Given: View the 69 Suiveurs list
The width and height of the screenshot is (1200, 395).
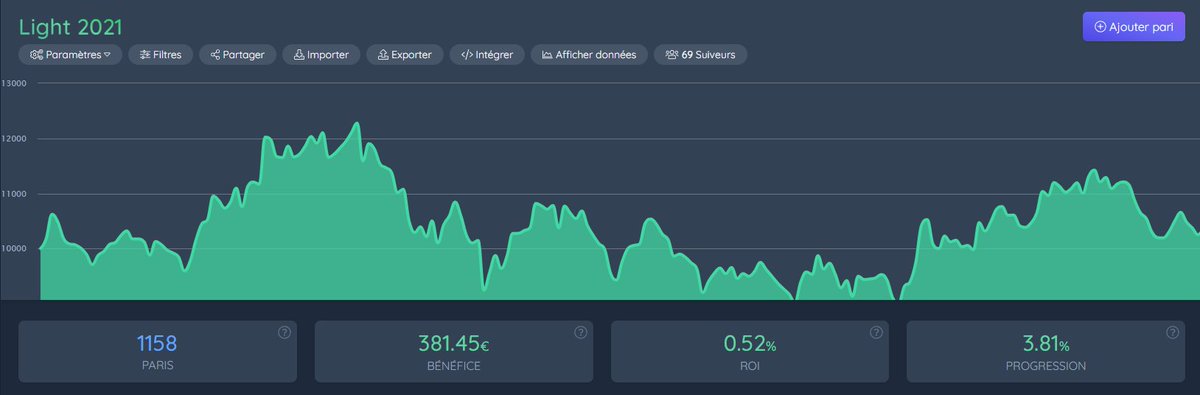Looking at the screenshot, I should click(x=700, y=55).
